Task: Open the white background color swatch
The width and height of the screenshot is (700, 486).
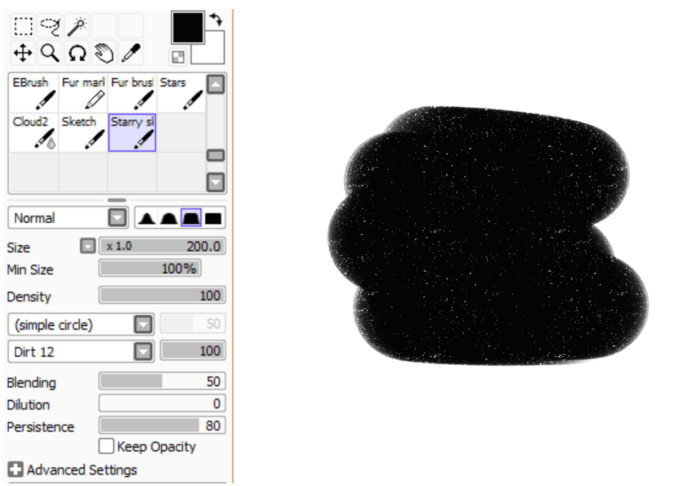Action: pyautogui.click(x=214, y=54)
